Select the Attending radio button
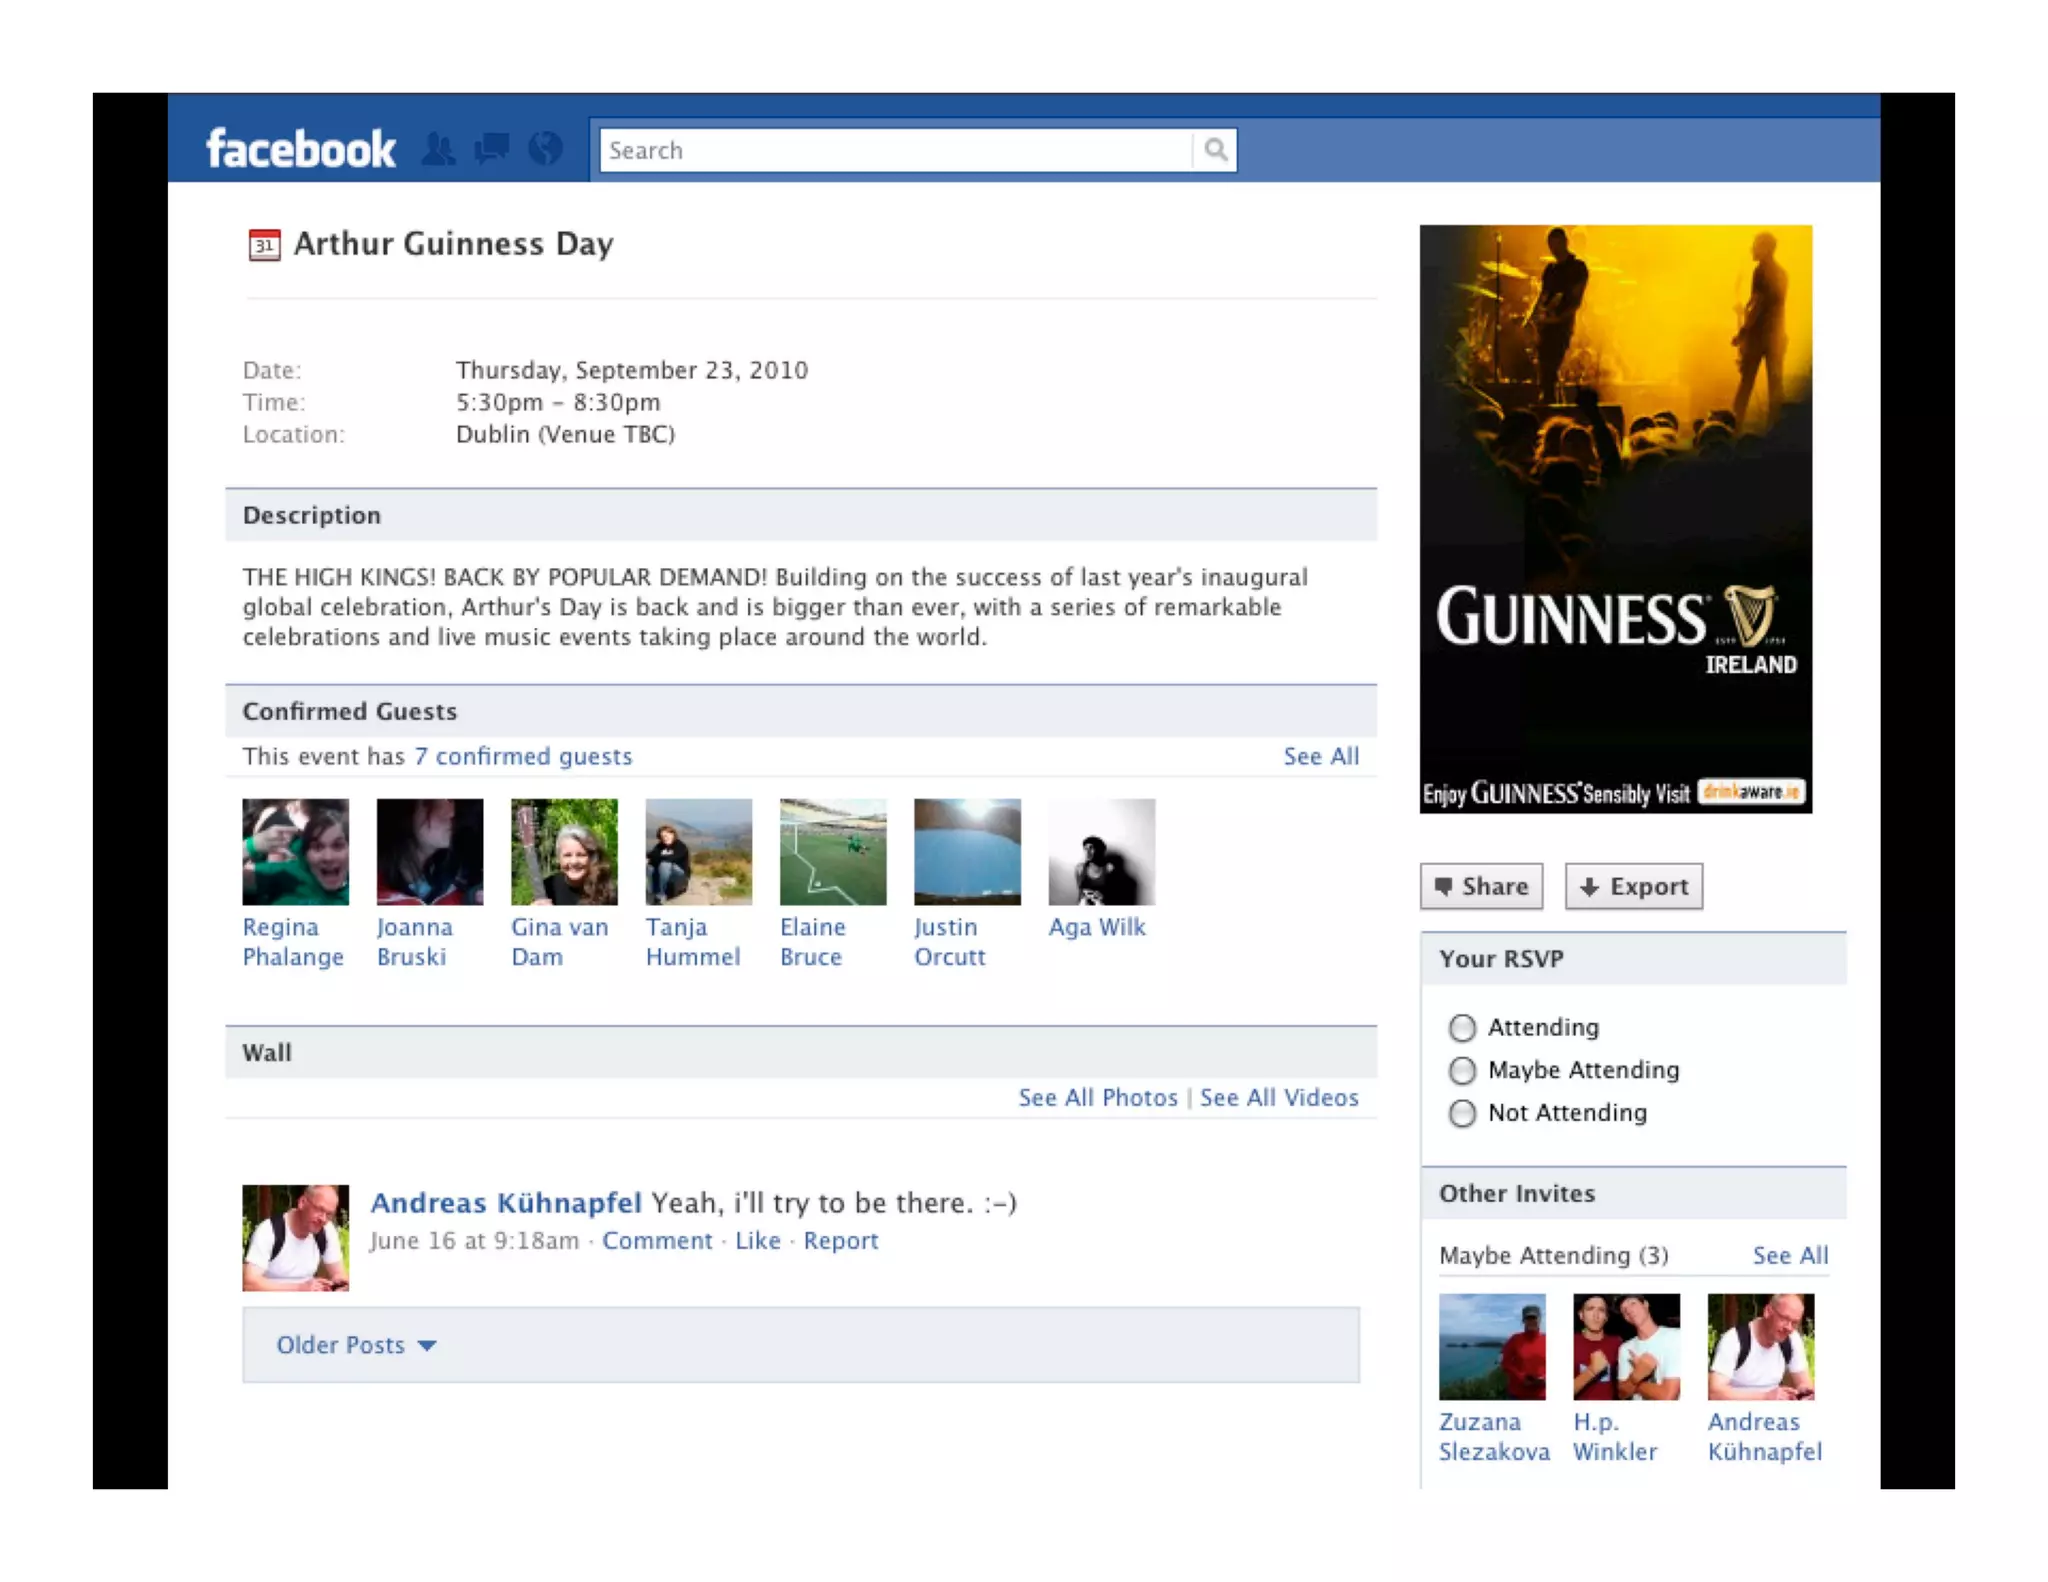2048x1582 pixels. coord(1462,1027)
